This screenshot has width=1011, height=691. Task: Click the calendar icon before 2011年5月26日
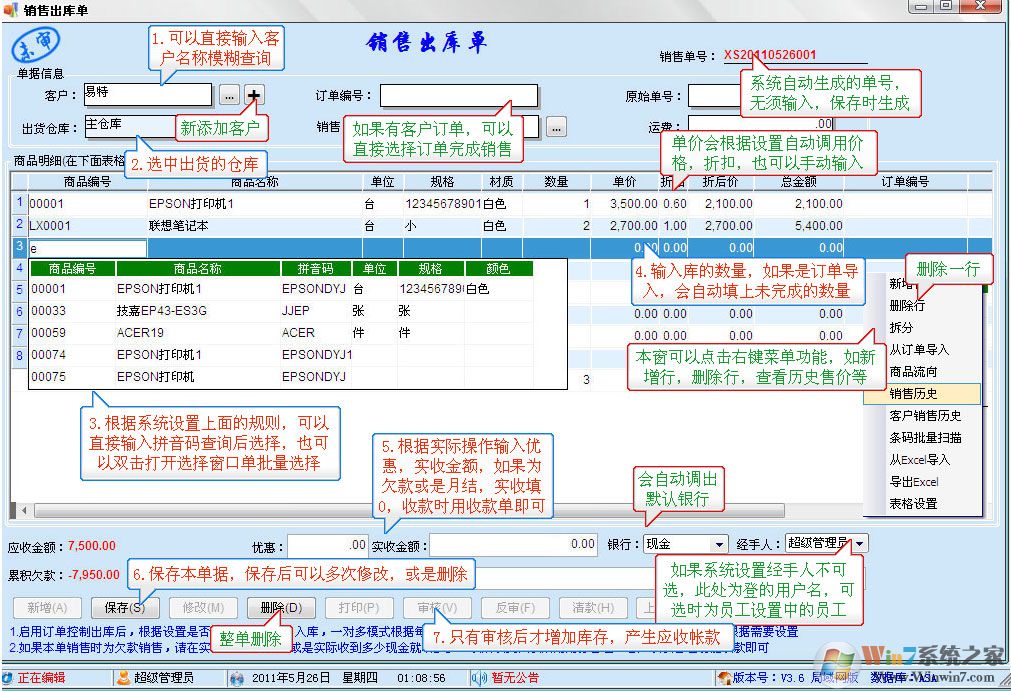coord(237,678)
